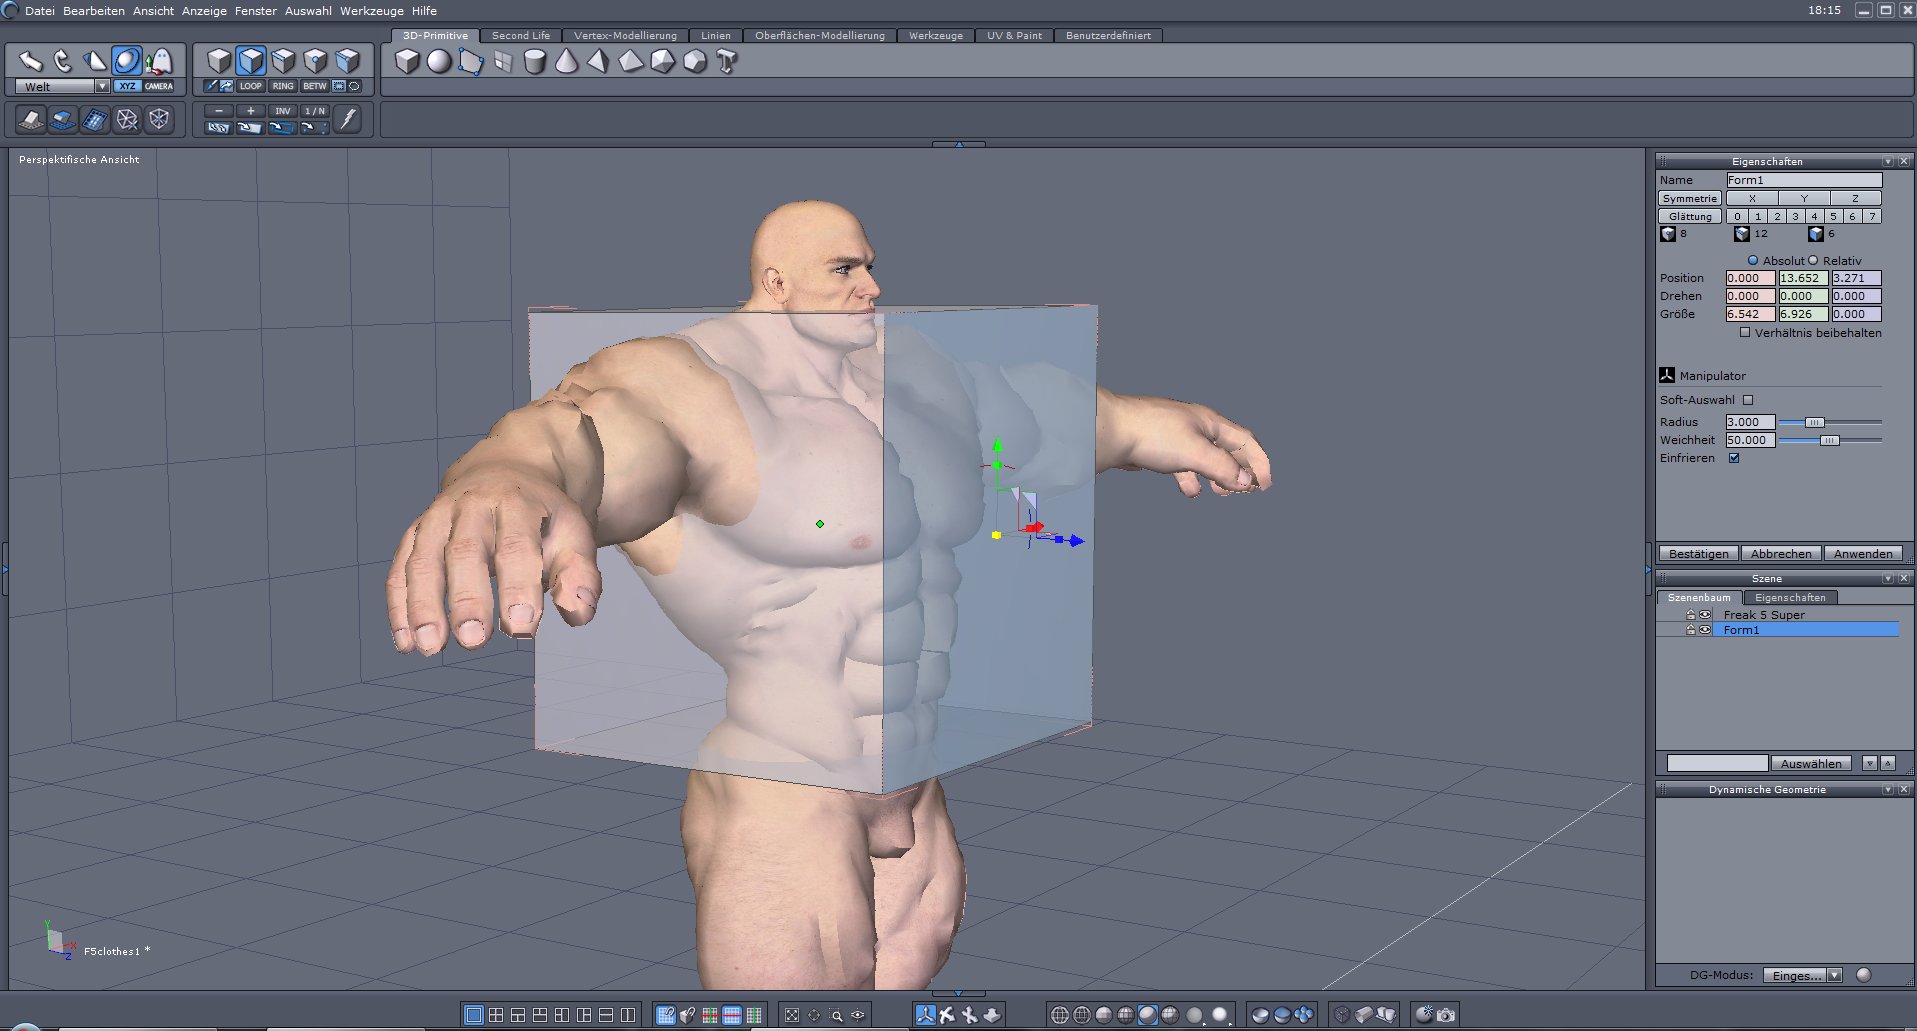Click the Symmetrie button
The width and height of the screenshot is (1917, 1031).
click(1690, 198)
